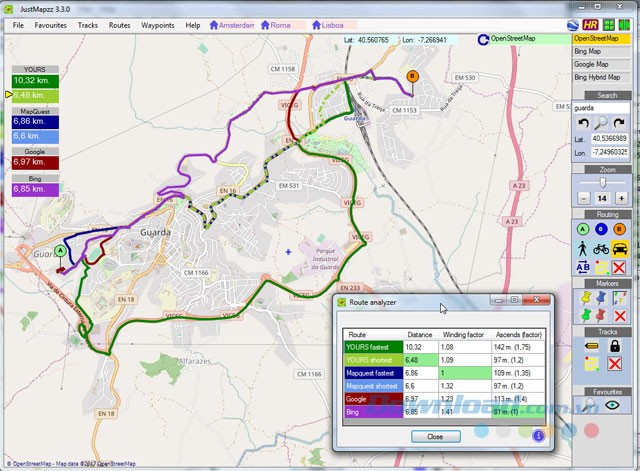This screenshot has width=640, height=471.
Task: Select bicycle routing mode icon
Action: coord(600,249)
